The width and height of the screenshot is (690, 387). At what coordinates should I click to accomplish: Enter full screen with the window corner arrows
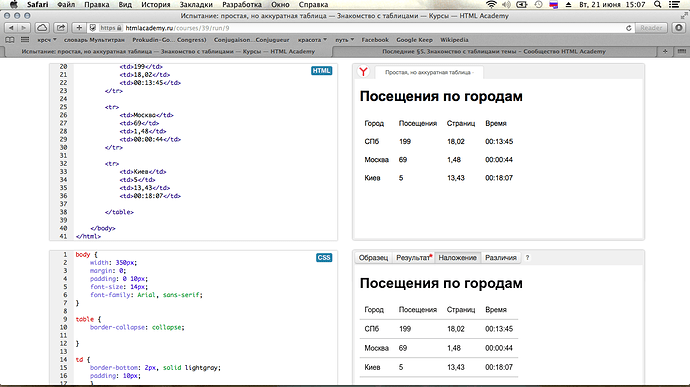tap(684, 15)
